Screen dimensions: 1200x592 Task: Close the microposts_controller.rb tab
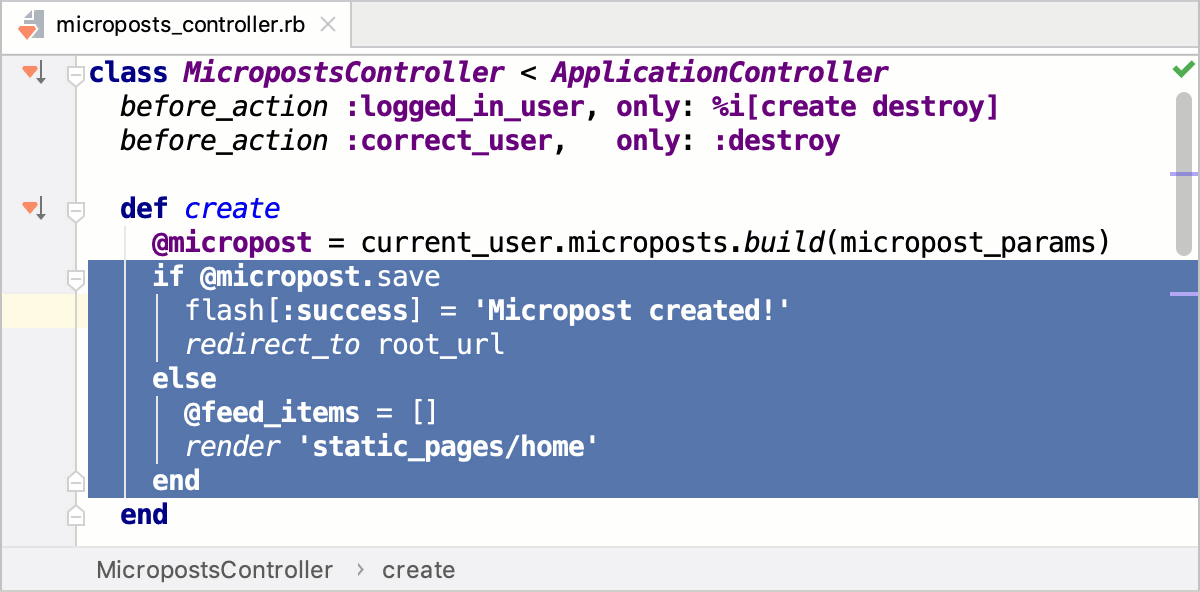click(328, 26)
